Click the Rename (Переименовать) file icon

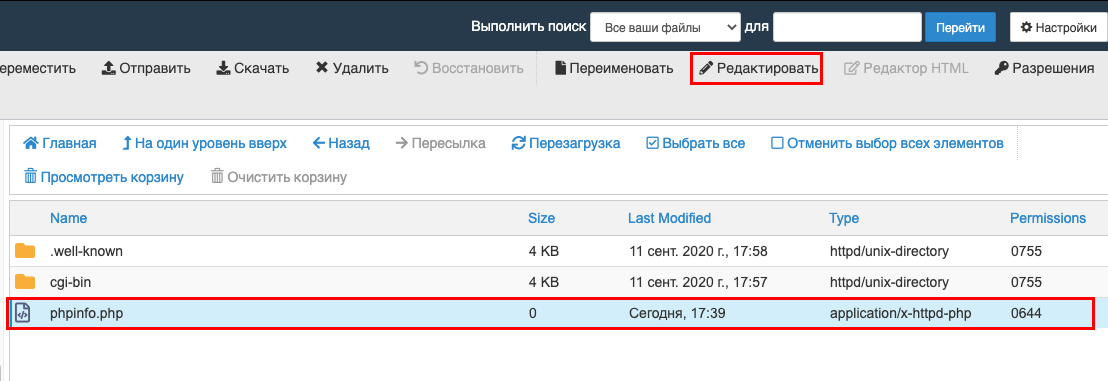(x=560, y=69)
